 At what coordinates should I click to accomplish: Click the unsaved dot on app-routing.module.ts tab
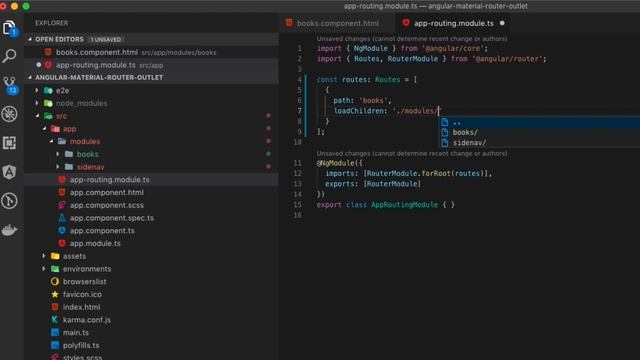(x=502, y=23)
